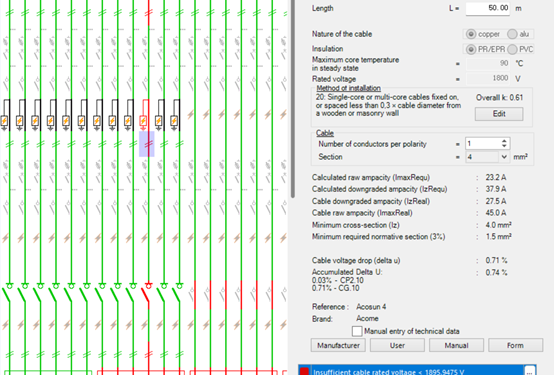The height and width of the screenshot is (375, 554).
Task: Open error message details ellipsis
Action: tap(529, 371)
